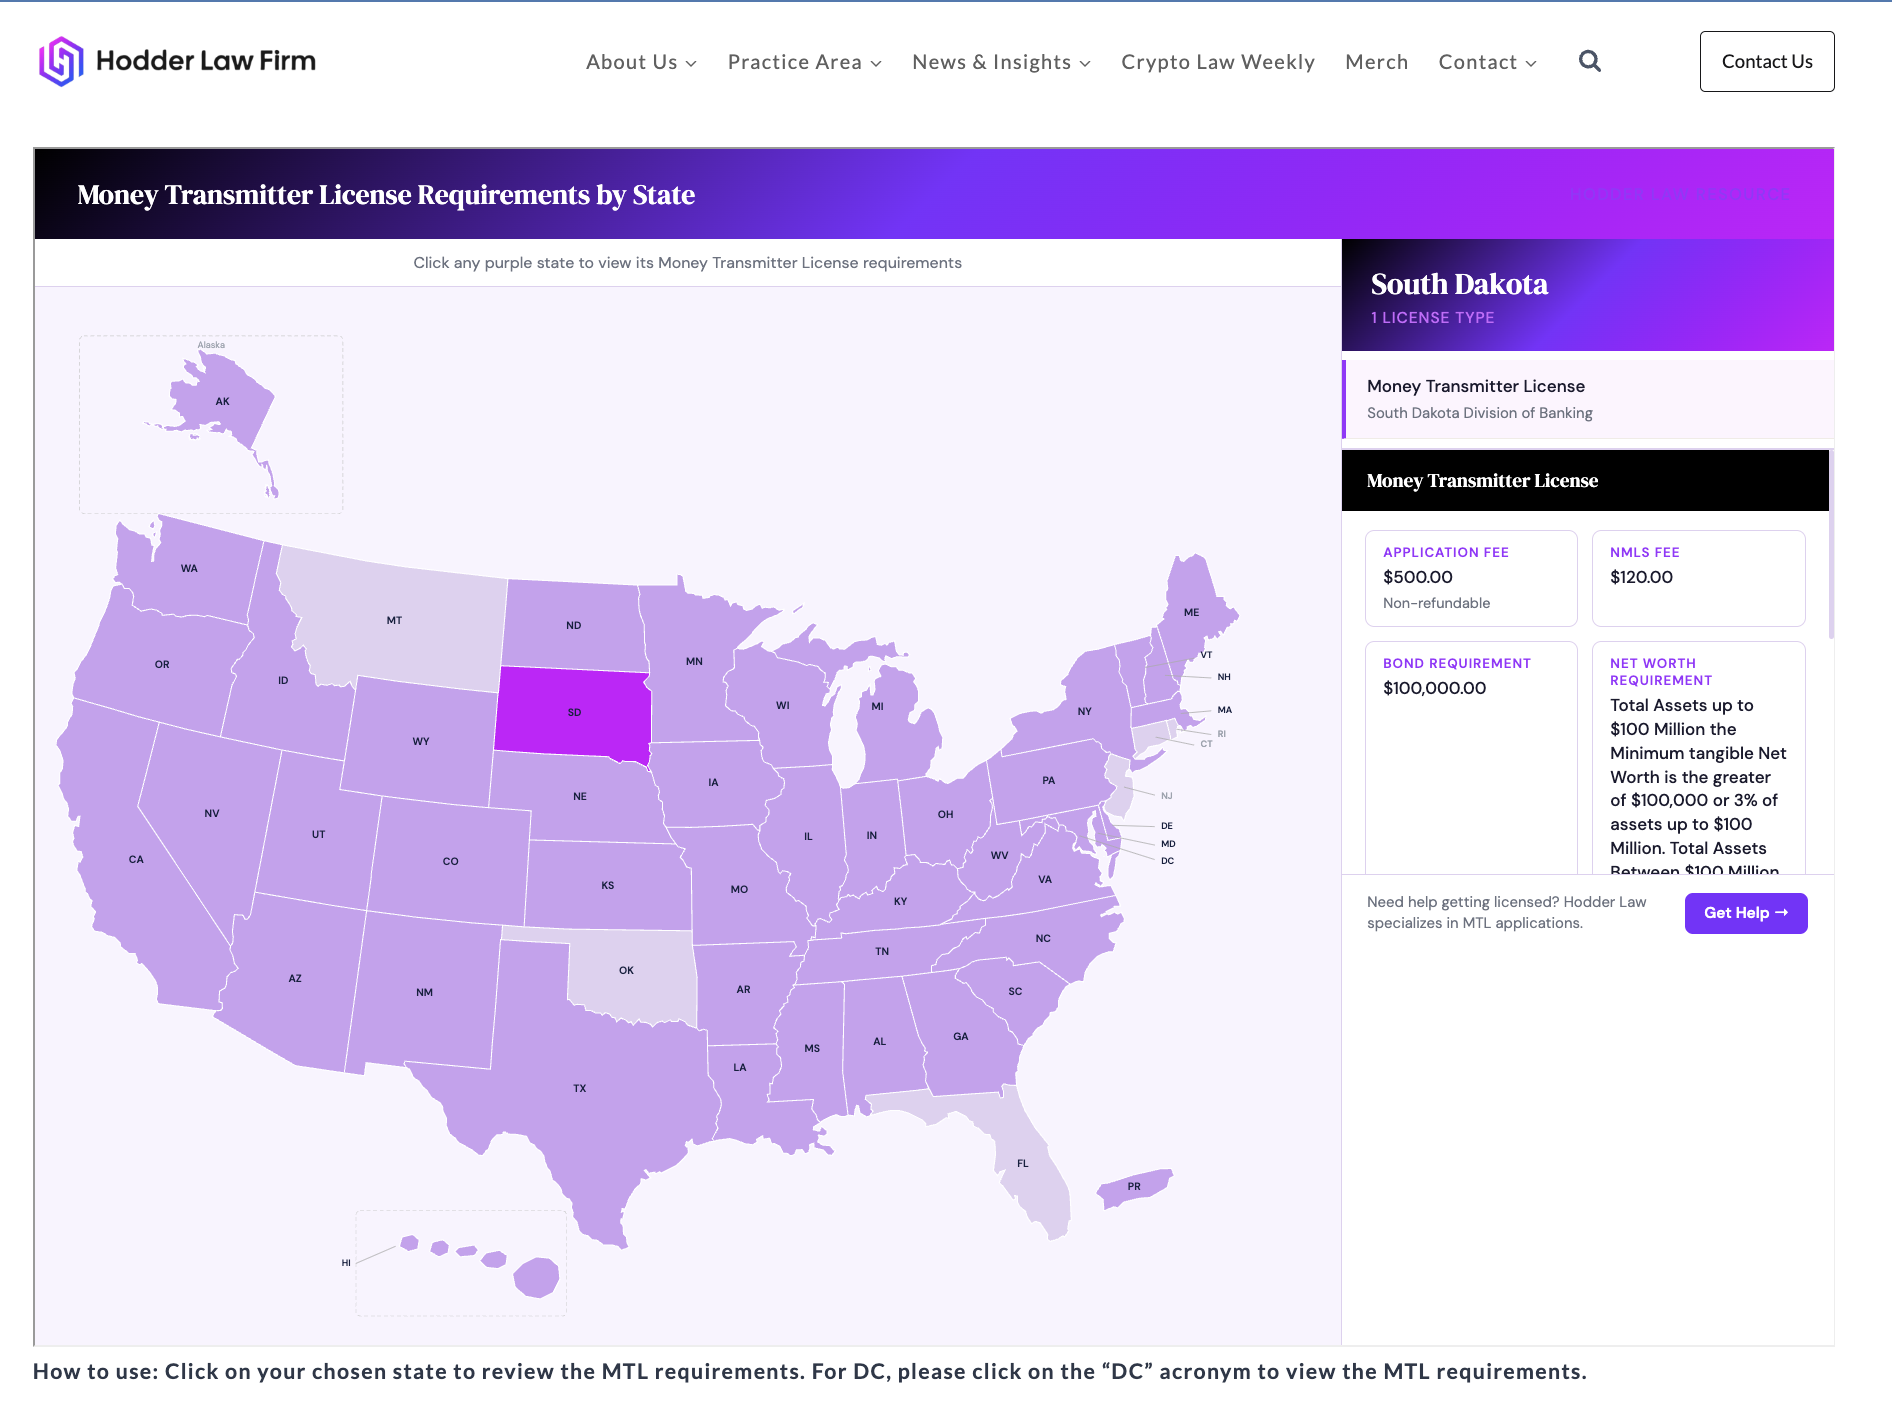Open the Merch menu item
This screenshot has height=1424, width=1892.
point(1376,62)
